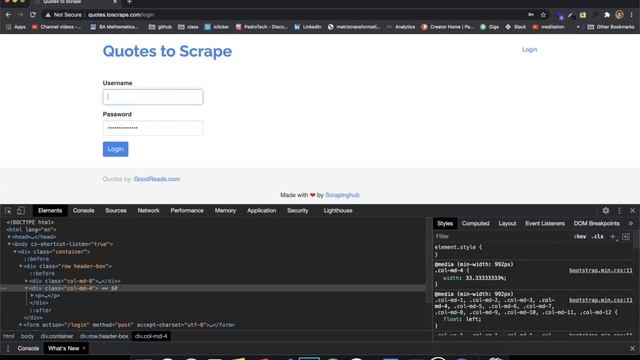Expand the col-md-8 div node

(x=27, y=281)
